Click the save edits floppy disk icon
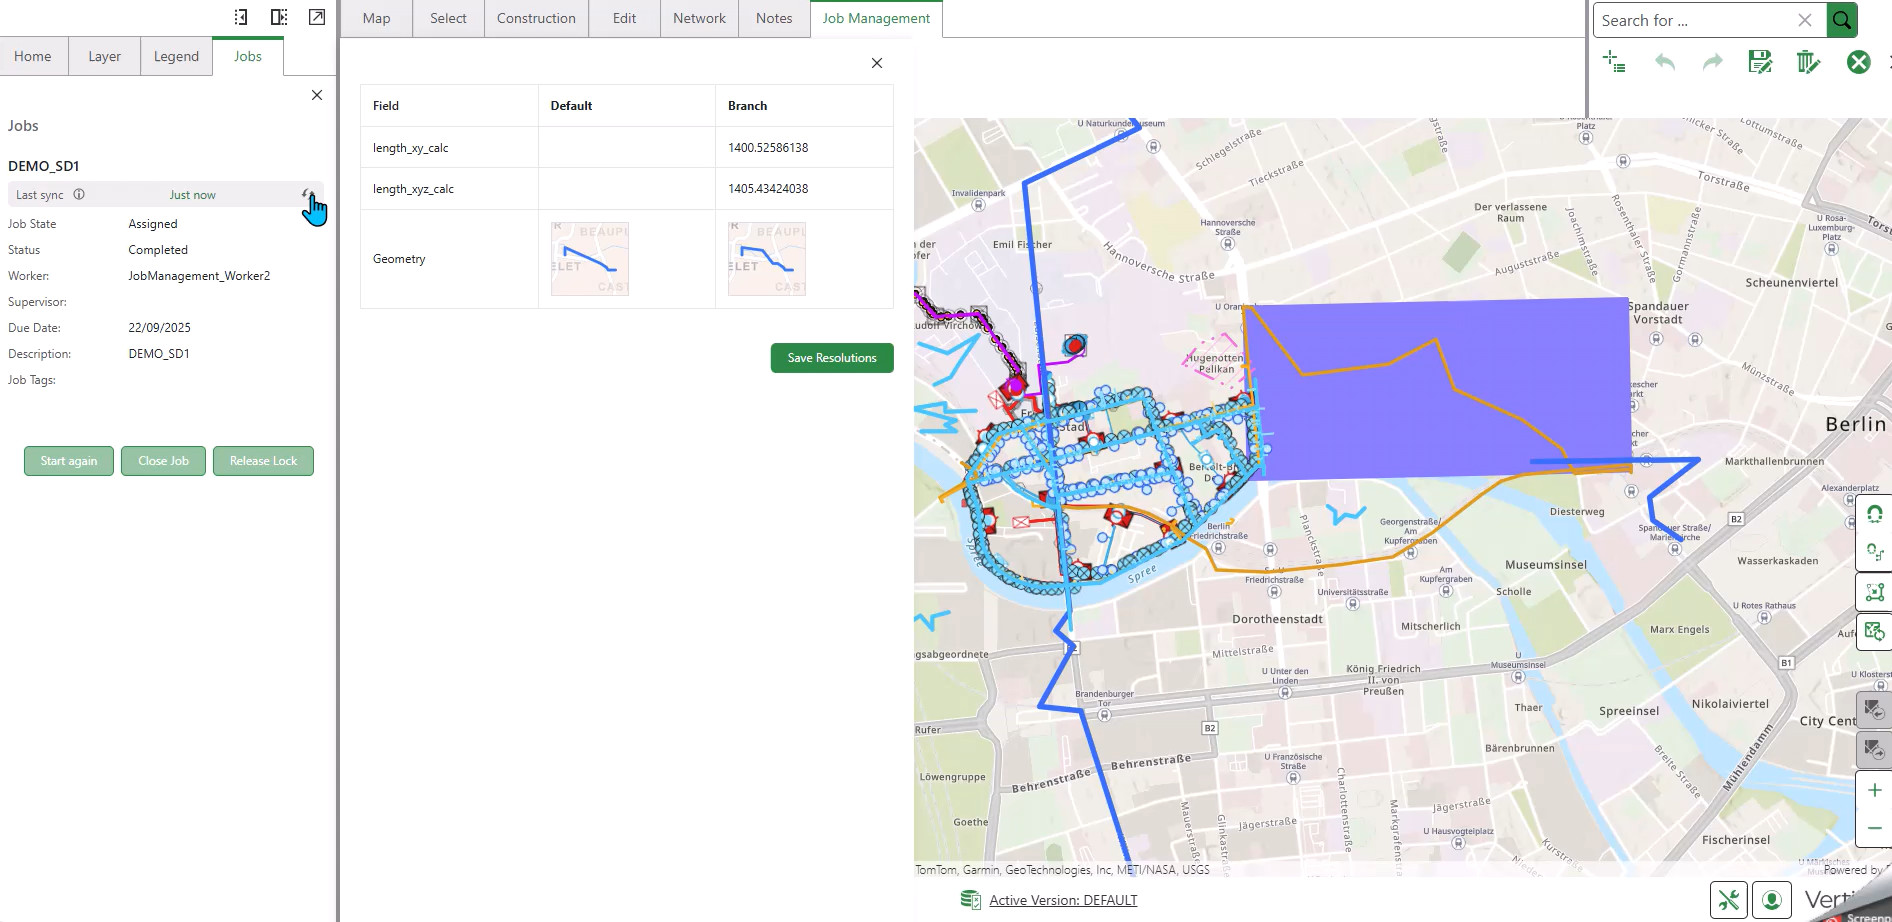Screen dimensions: 1892x922 (1760, 62)
